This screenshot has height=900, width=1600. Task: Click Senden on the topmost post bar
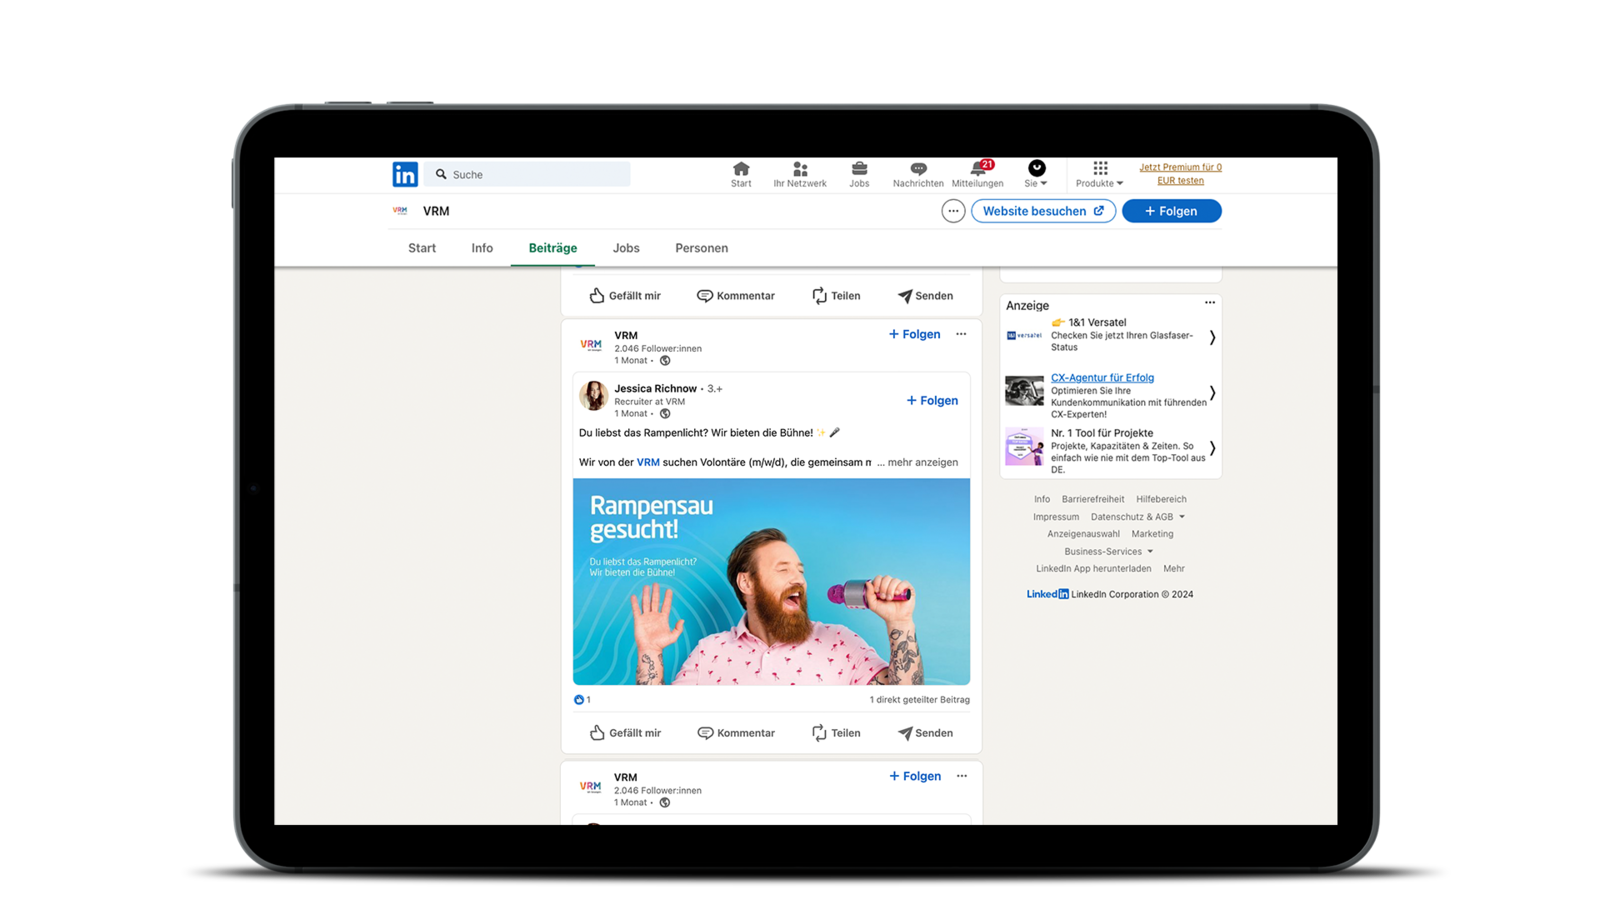(925, 296)
